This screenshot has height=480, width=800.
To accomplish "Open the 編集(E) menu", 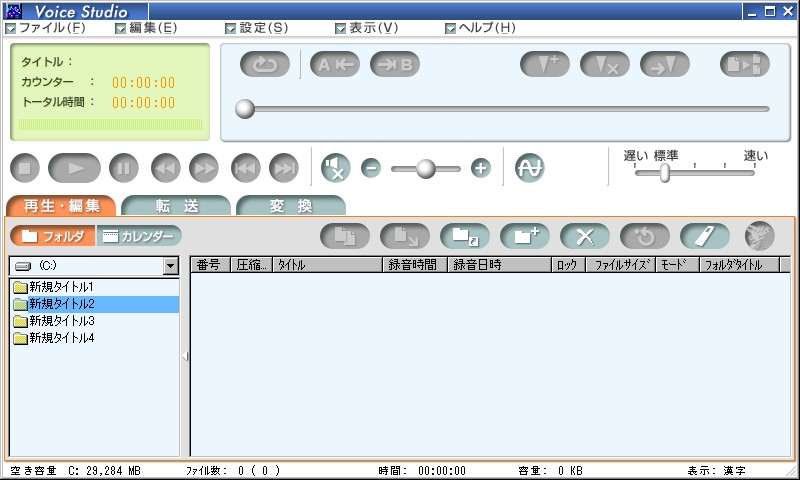I will point(146,28).
